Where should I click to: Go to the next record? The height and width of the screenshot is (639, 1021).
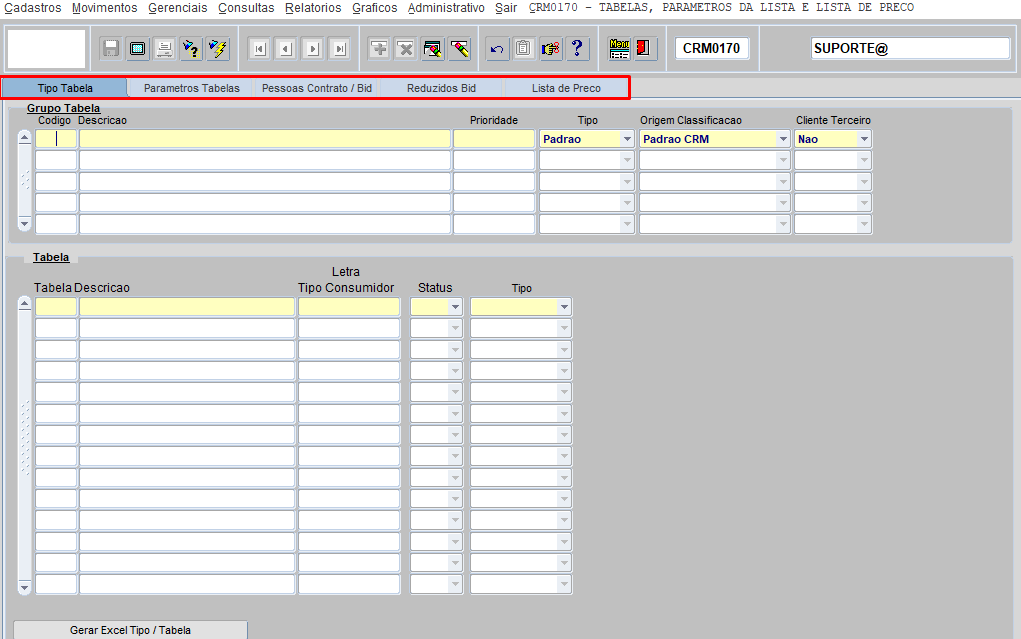(313, 49)
